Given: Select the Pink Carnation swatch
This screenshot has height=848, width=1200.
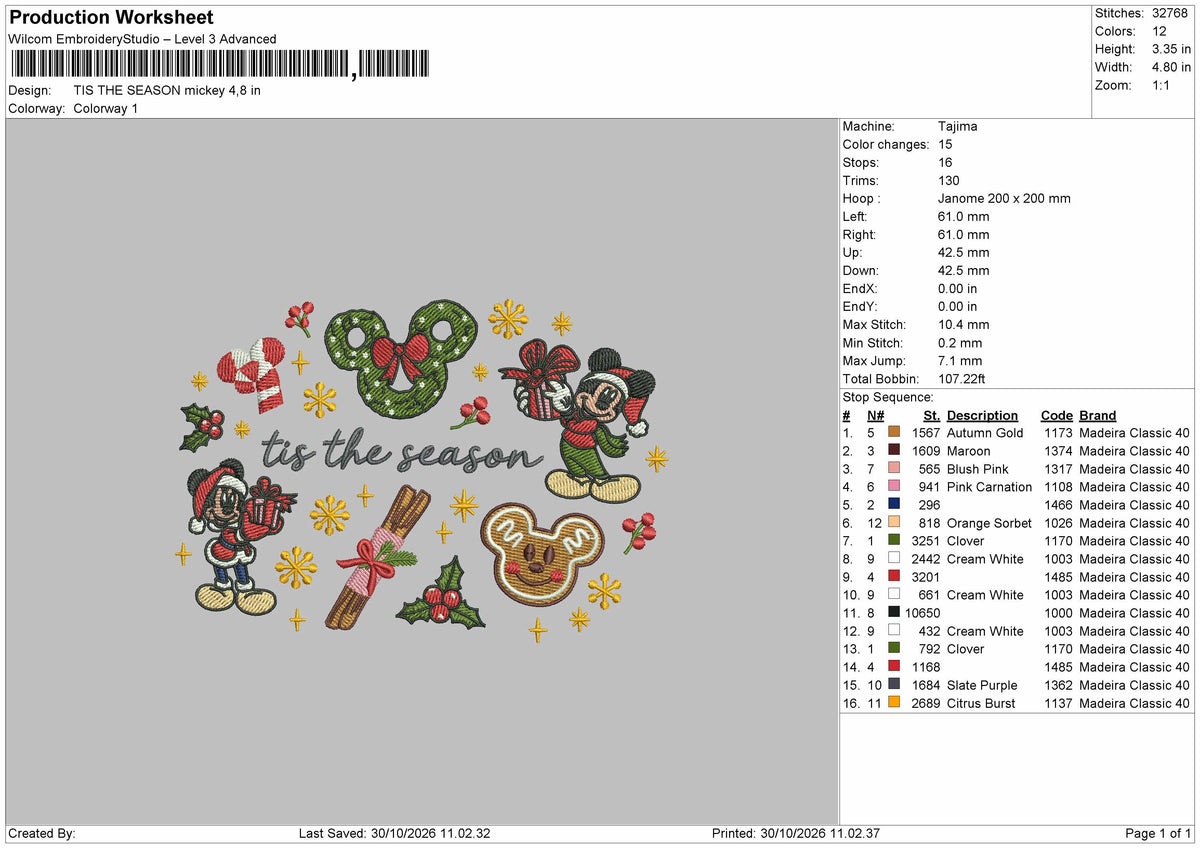Looking at the screenshot, I should point(894,487).
